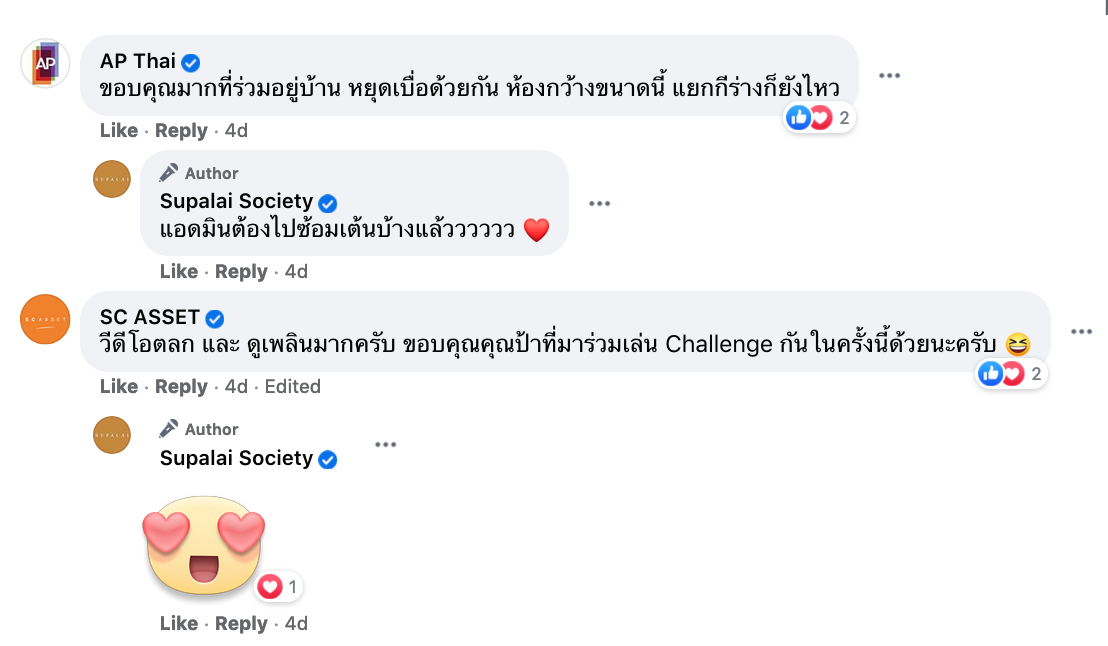Reply to SC ASSET's comment
Viewport: 1108px width, 646px height.
[x=181, y=387]
